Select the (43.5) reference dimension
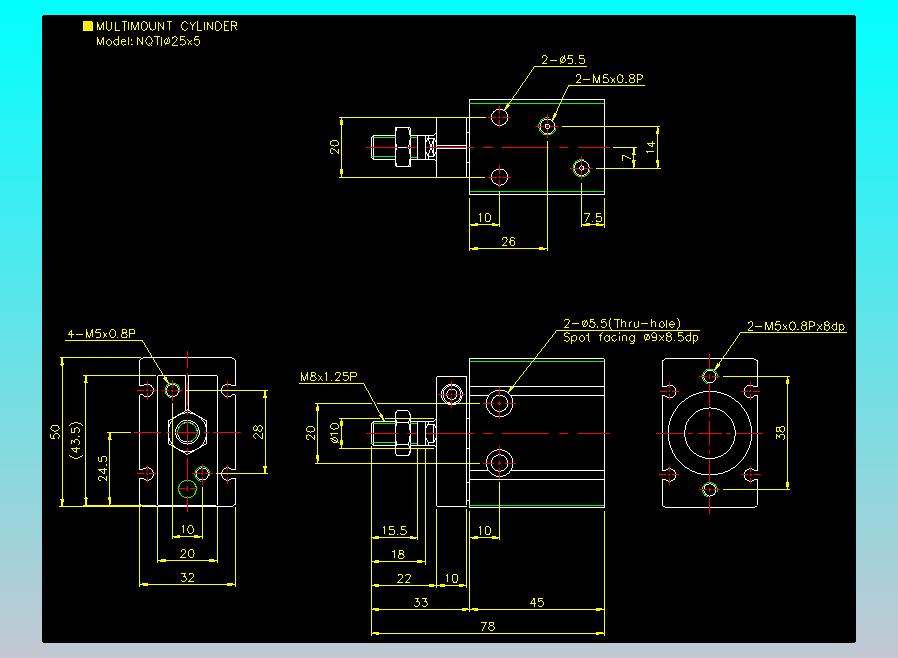The height and width of the screenshot is (658, 898). 76,440
